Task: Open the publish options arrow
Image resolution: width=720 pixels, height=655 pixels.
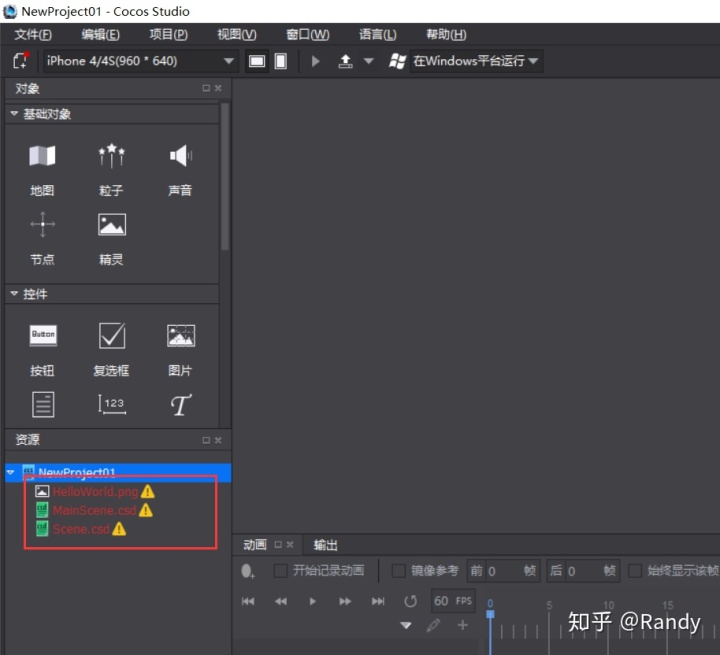Action: [368, 61]
